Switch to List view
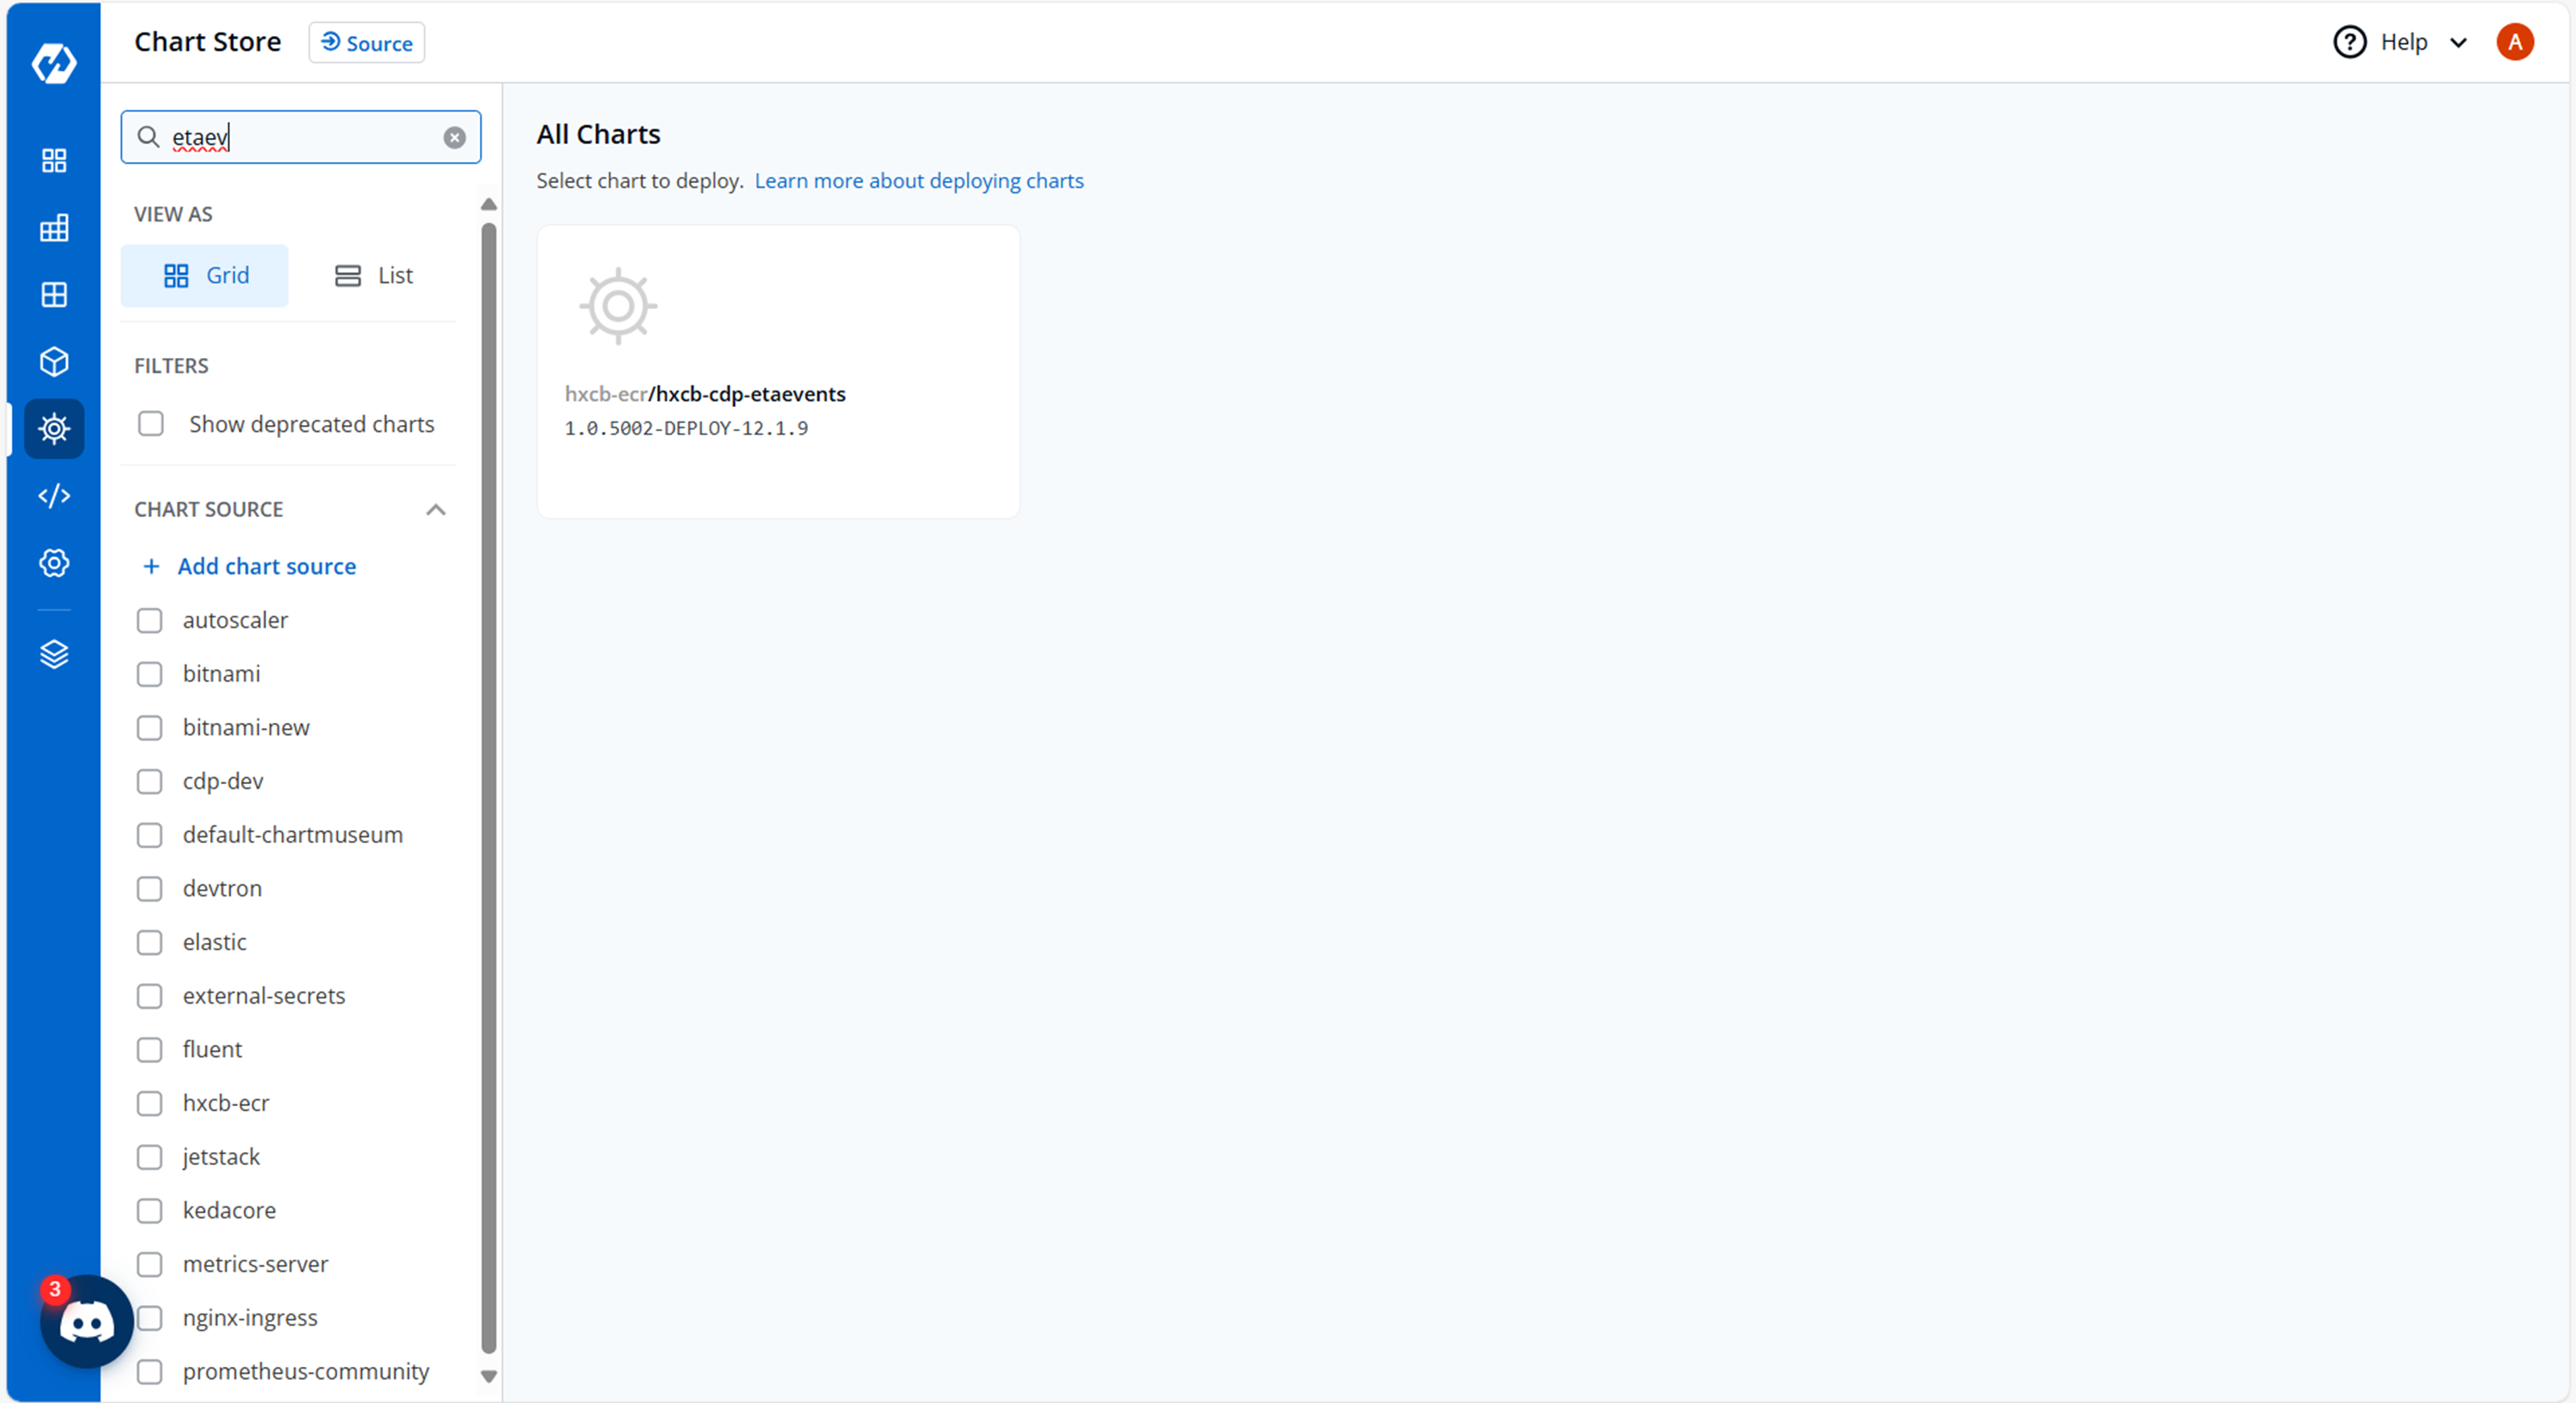Viewport: 2576px width, 1403px height. tap(373, 276)
